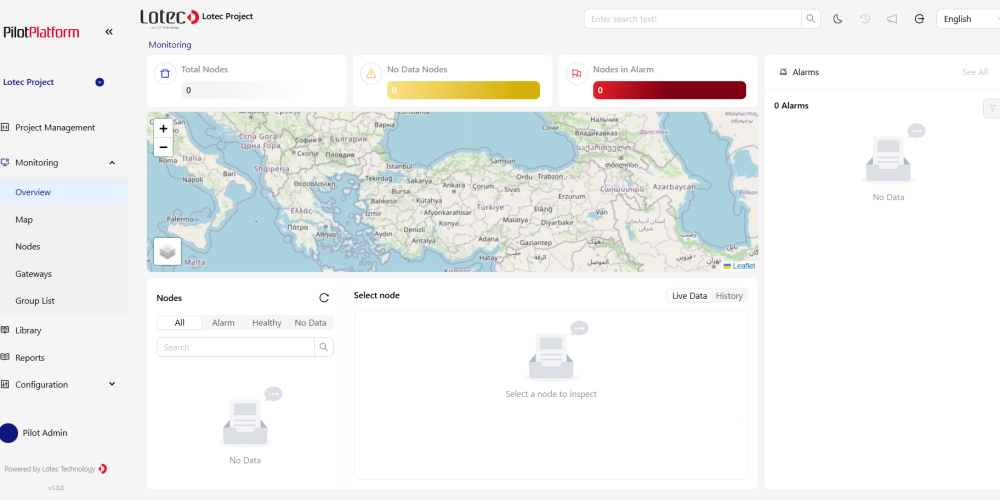Click the history clock icon in header
Screen dimensions: 1000x500
[x=865, y=19]
